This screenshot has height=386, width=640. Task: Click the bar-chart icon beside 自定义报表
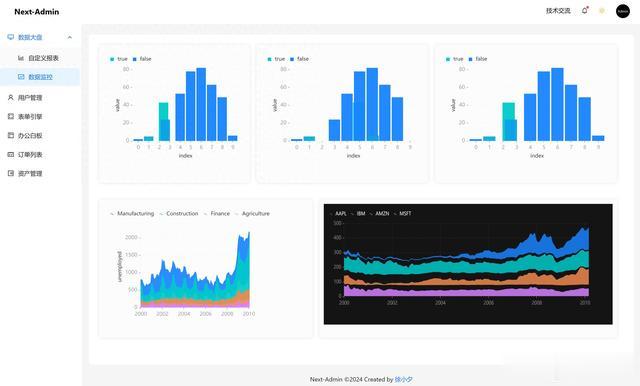(x=21, y=58)
